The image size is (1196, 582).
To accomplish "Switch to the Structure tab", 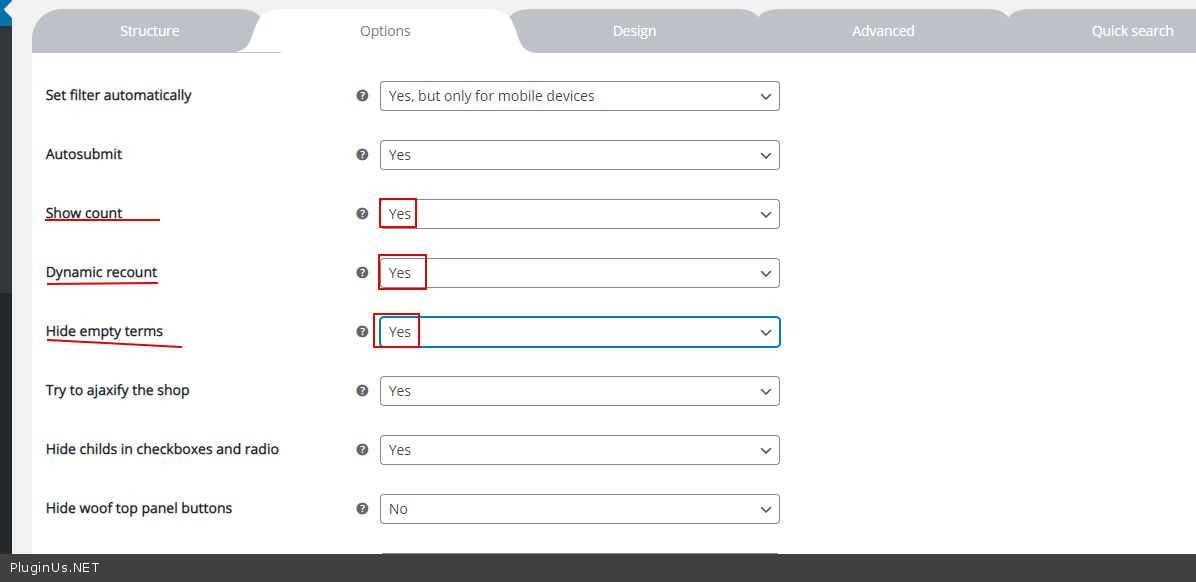I will coord(150,31).
